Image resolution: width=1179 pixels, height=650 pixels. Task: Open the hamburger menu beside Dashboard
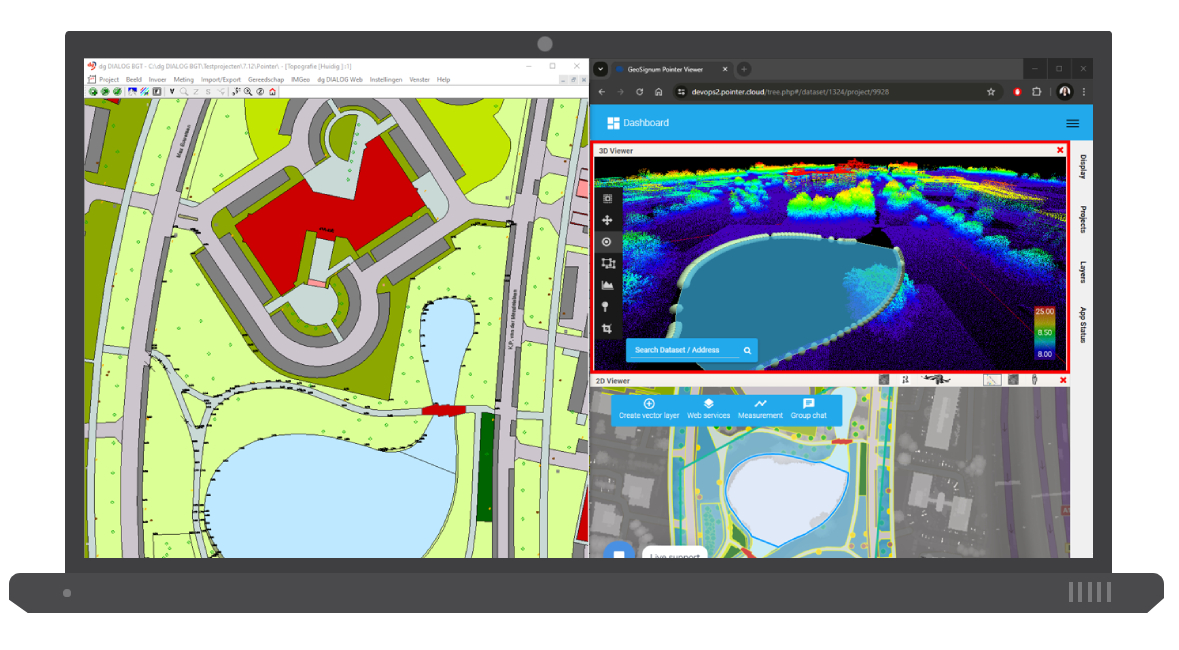[1072, 123]
